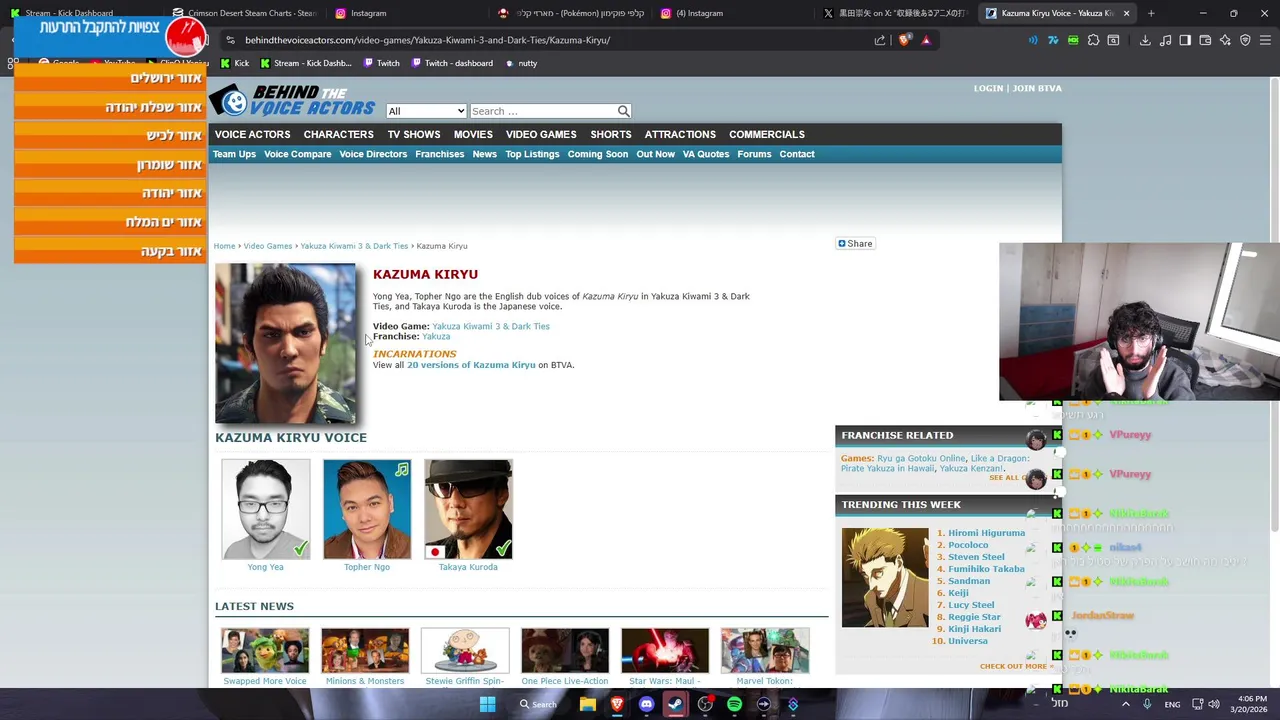Go to Team Ups submenu link
Image resolution: width=1280 pixels, height=720 pixels.
pos(234,154)
